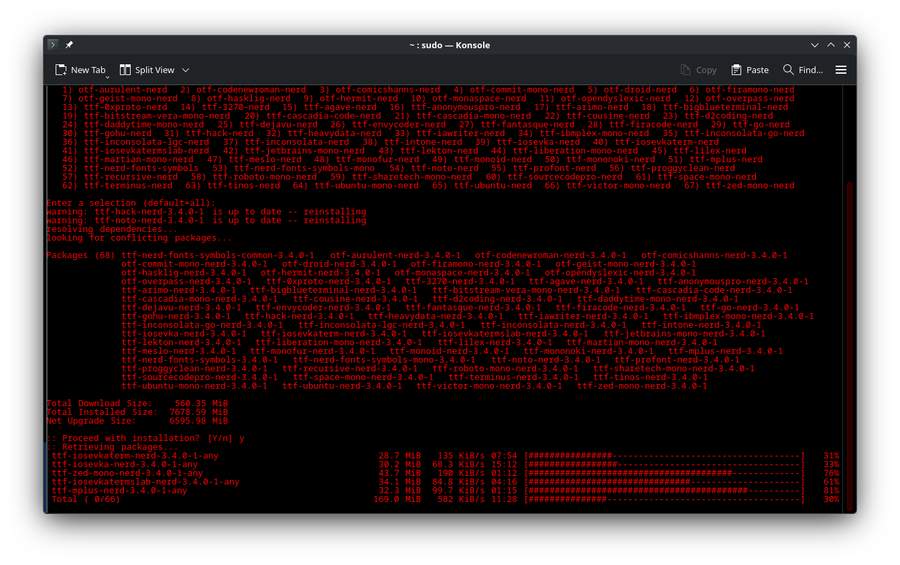Click the ttf-hack-nerd up to date warning

pyautogui.click(x=207, y=211)
